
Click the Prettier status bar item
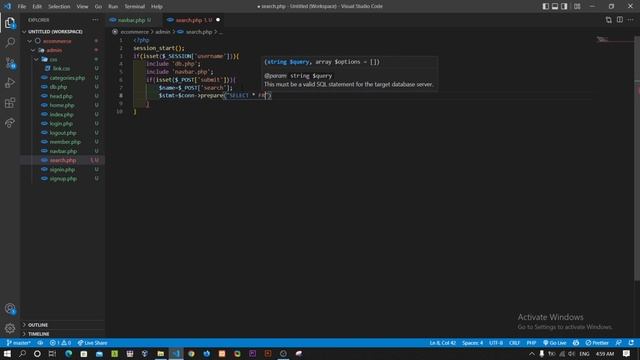tap(597, 343)
